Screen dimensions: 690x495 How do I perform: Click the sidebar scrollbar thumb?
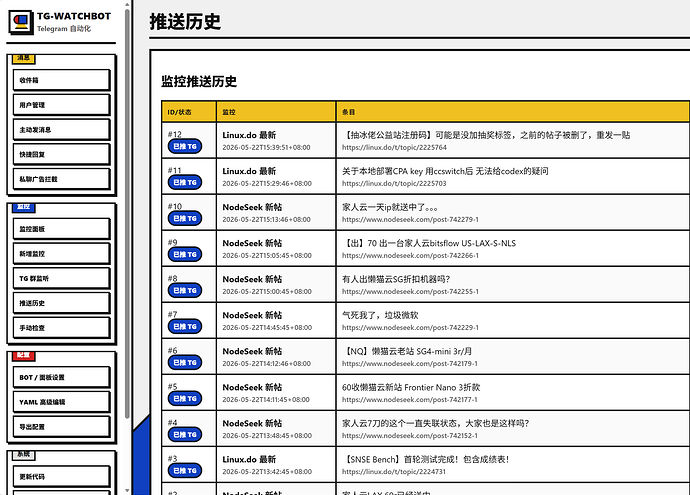(127, 213)
